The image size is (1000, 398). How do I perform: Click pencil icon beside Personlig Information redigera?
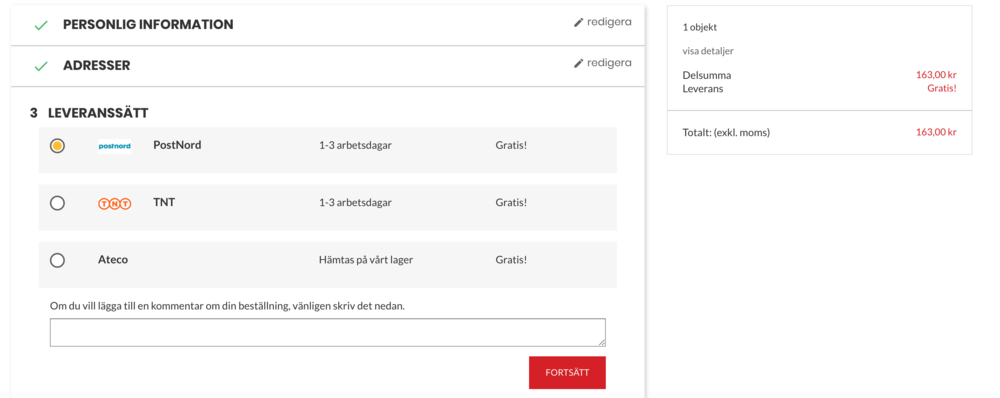click(578, 22)
